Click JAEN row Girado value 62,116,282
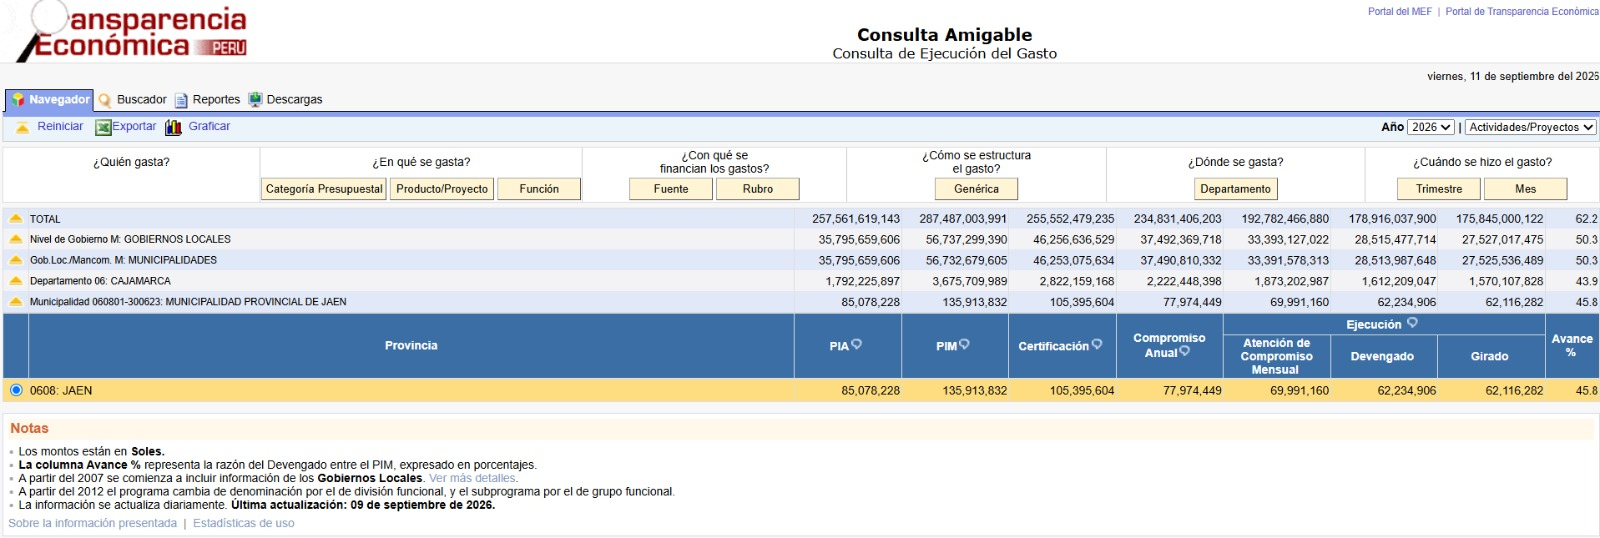This screenshot has width=1600, height=538. pyautogui.click(x=1514, y=391)
